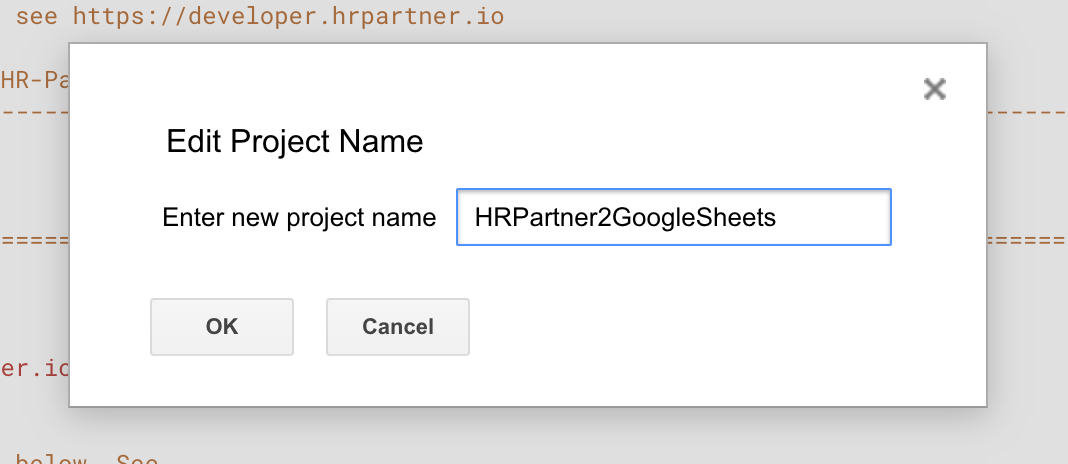Click OK to confirm project name
Screen dimensions: 1068x464
coord(222,326)
